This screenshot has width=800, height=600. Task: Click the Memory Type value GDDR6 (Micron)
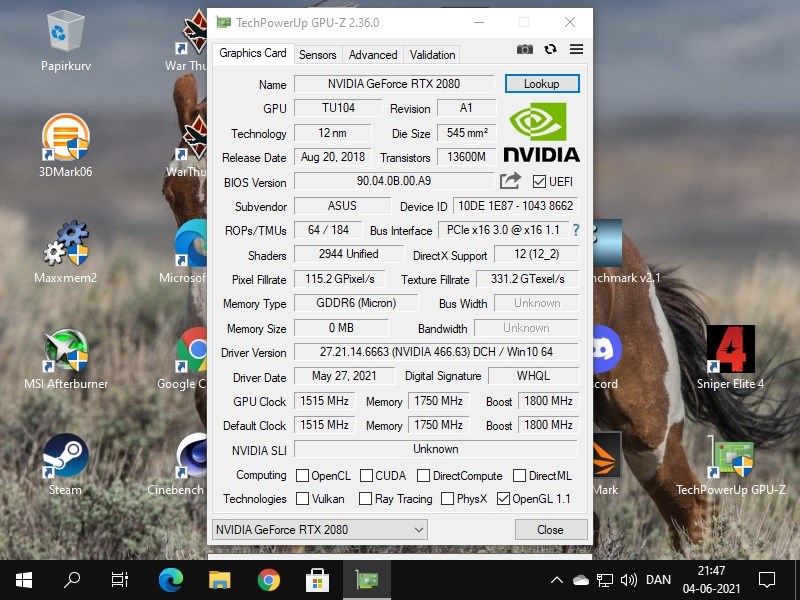click(356, 303)
